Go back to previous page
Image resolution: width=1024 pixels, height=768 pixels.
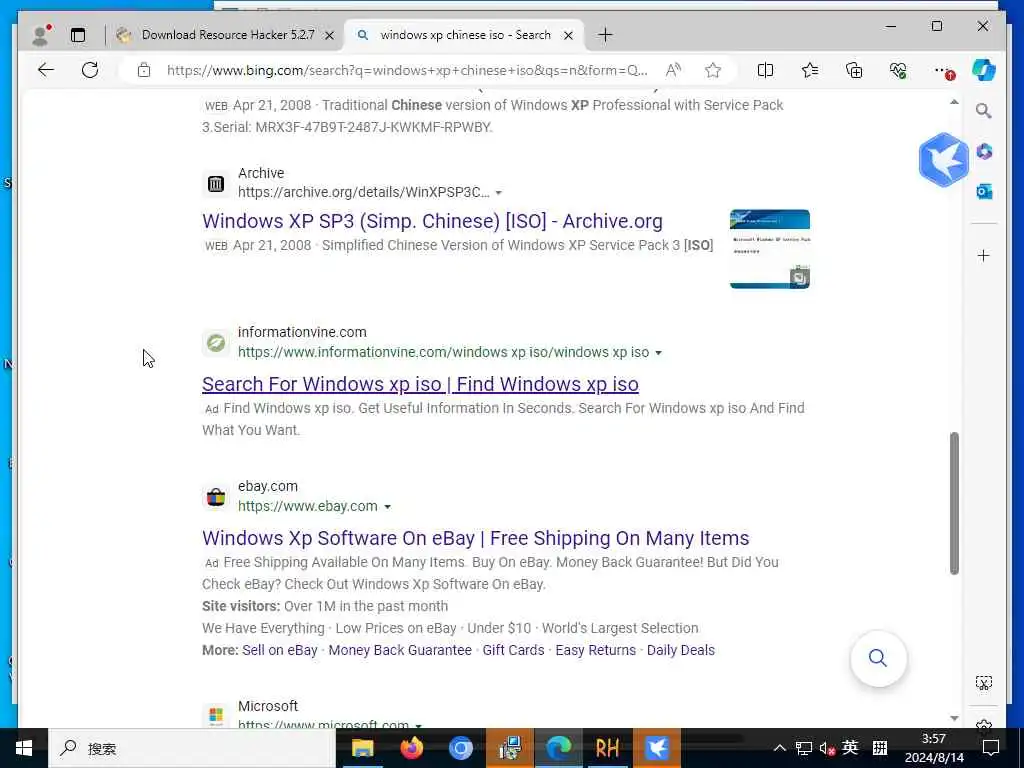[x=46, y=70]
